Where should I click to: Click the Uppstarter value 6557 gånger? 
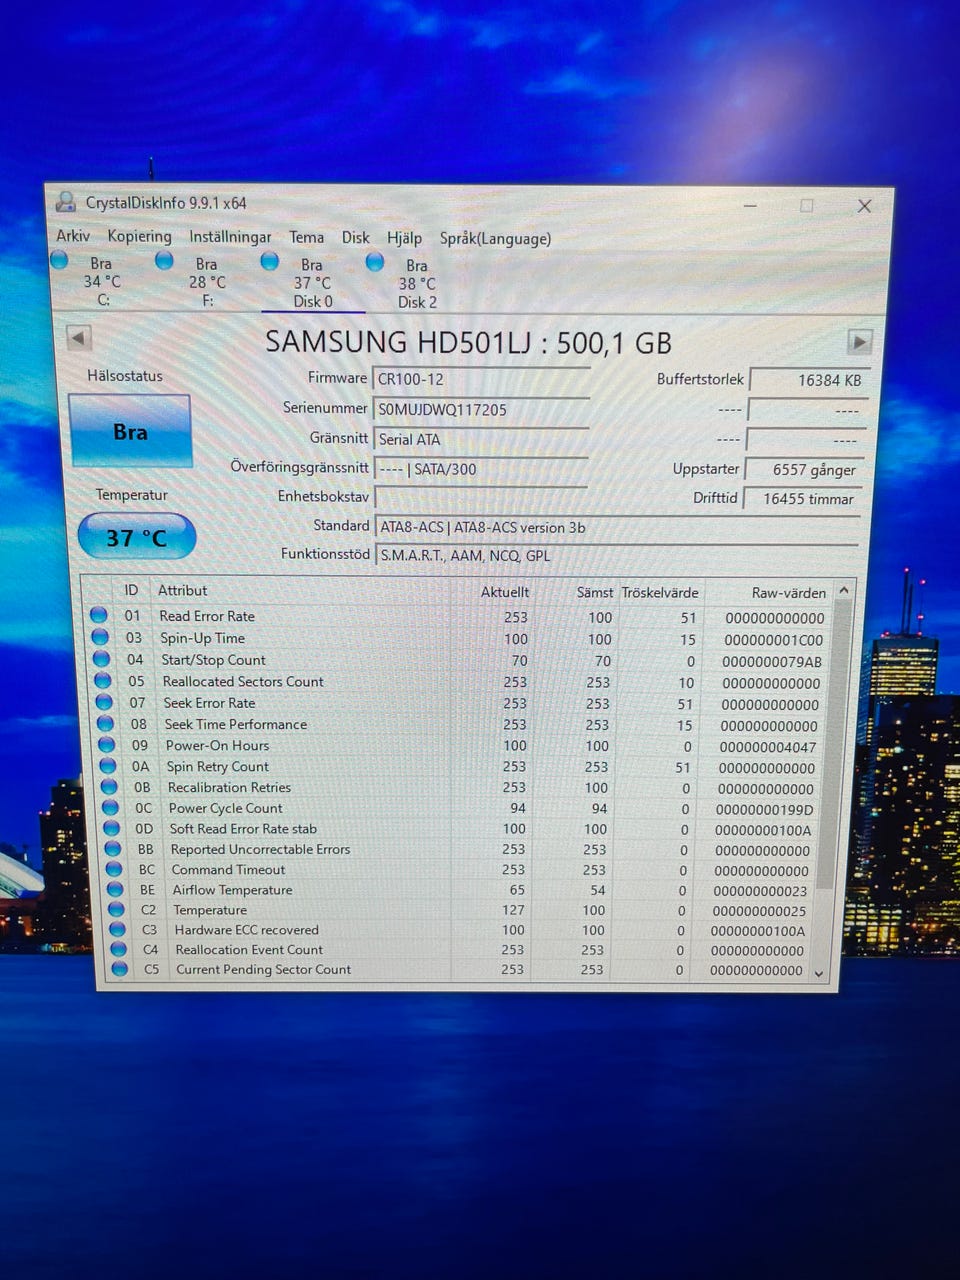tap(802, 469)
